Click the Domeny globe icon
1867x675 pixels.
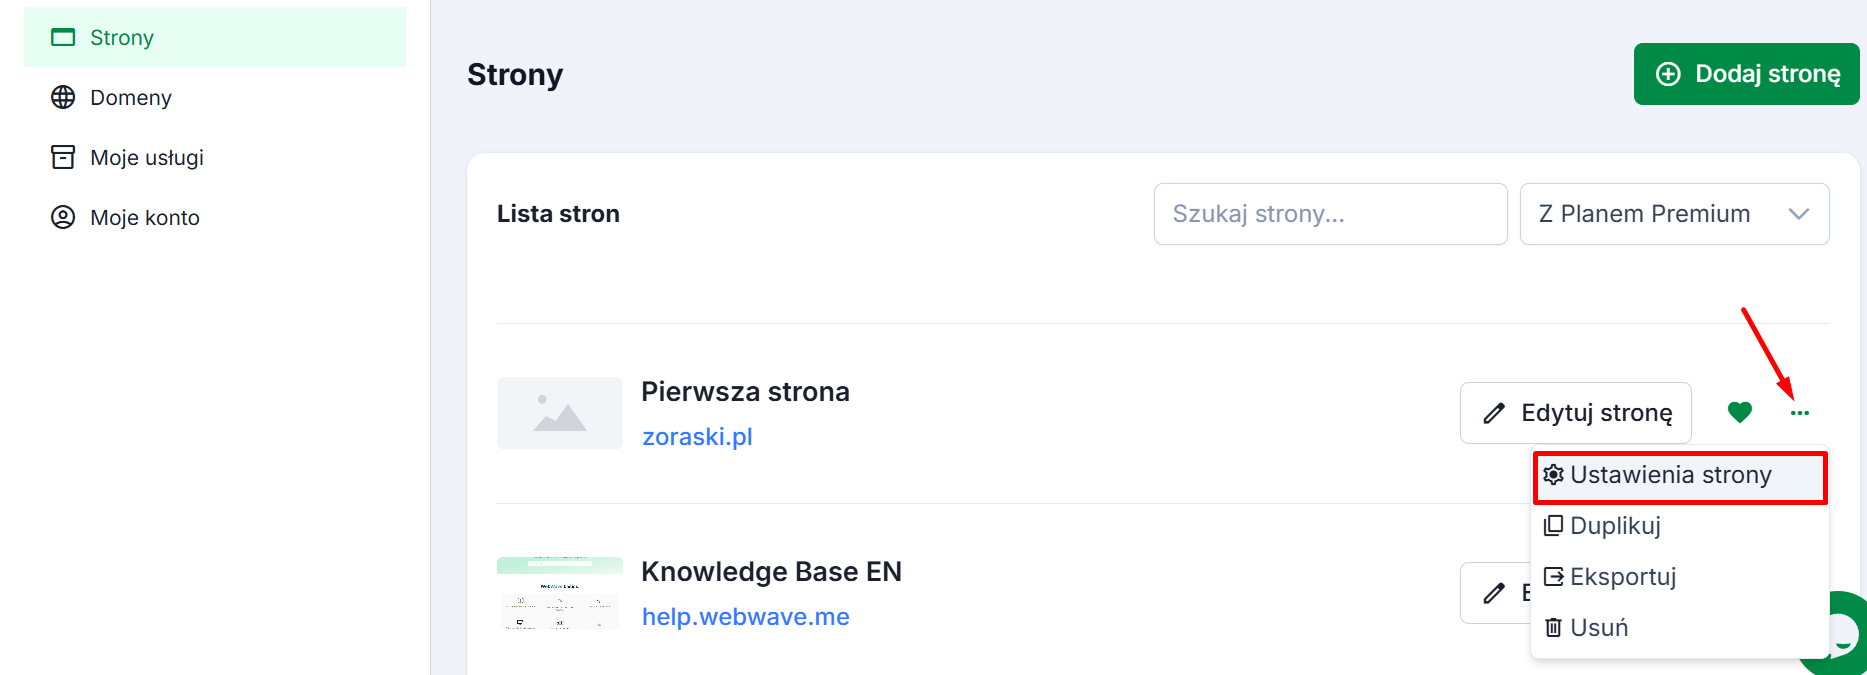pos(63,97)
